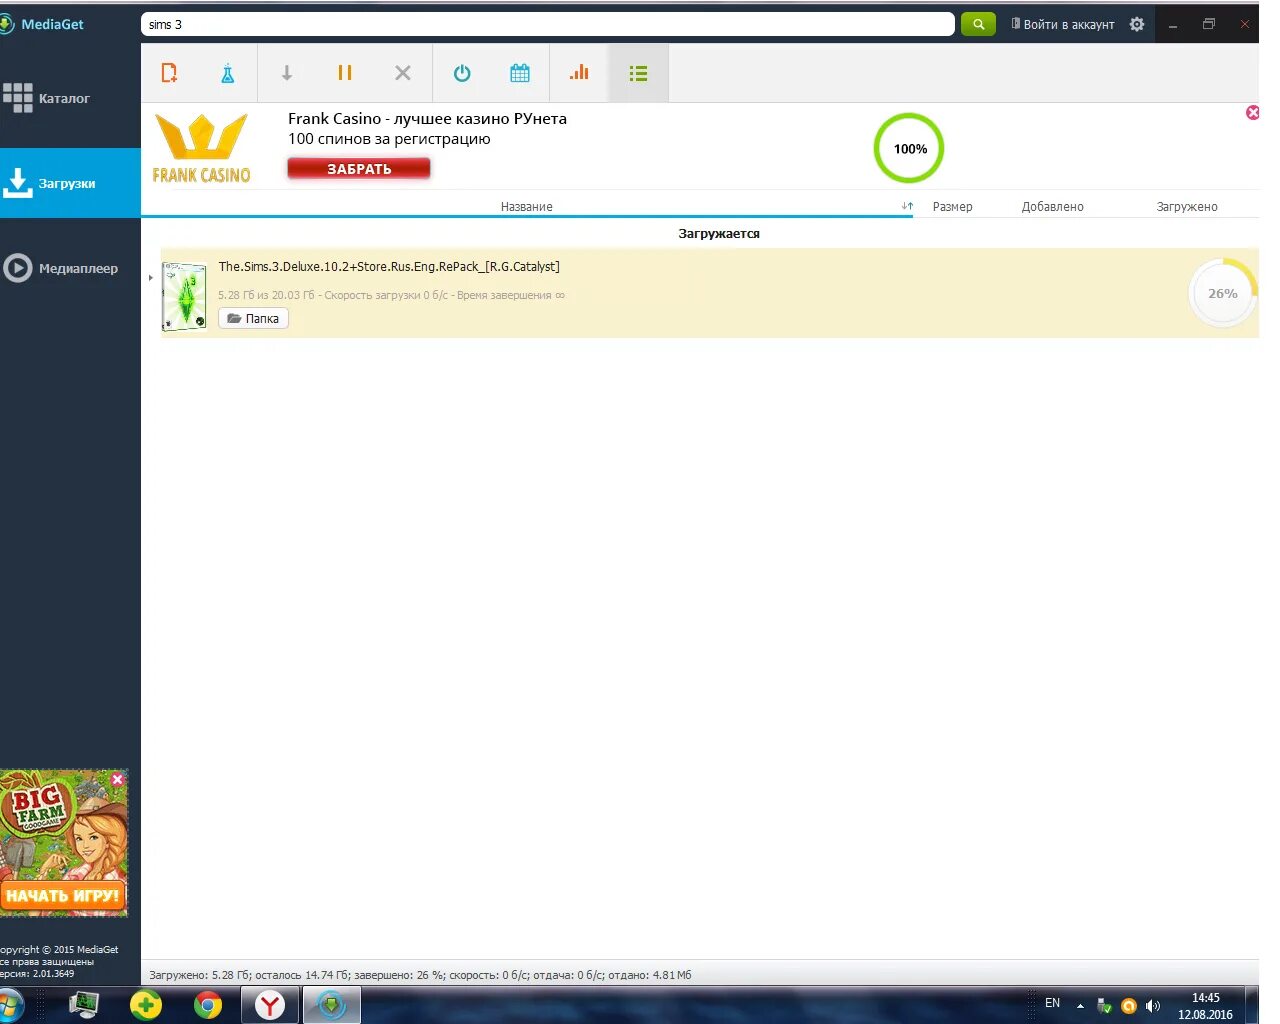Open Windows Start button

10,1005
